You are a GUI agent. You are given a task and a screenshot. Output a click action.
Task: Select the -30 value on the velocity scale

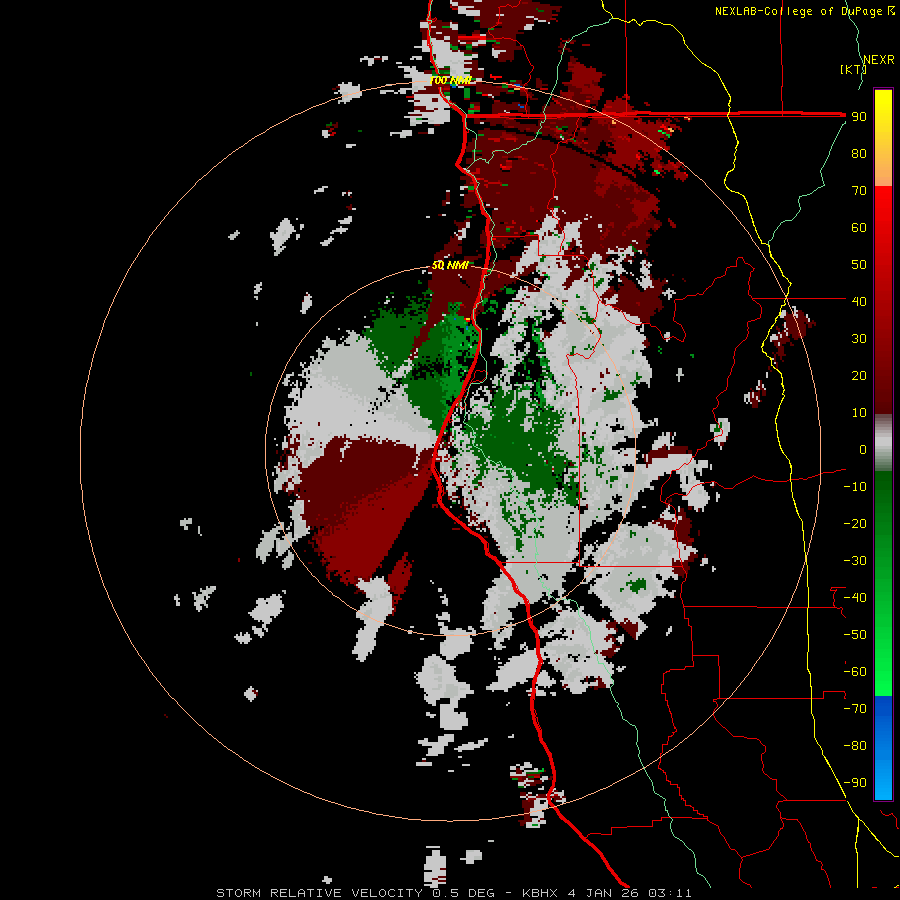(x=855, y=561)
